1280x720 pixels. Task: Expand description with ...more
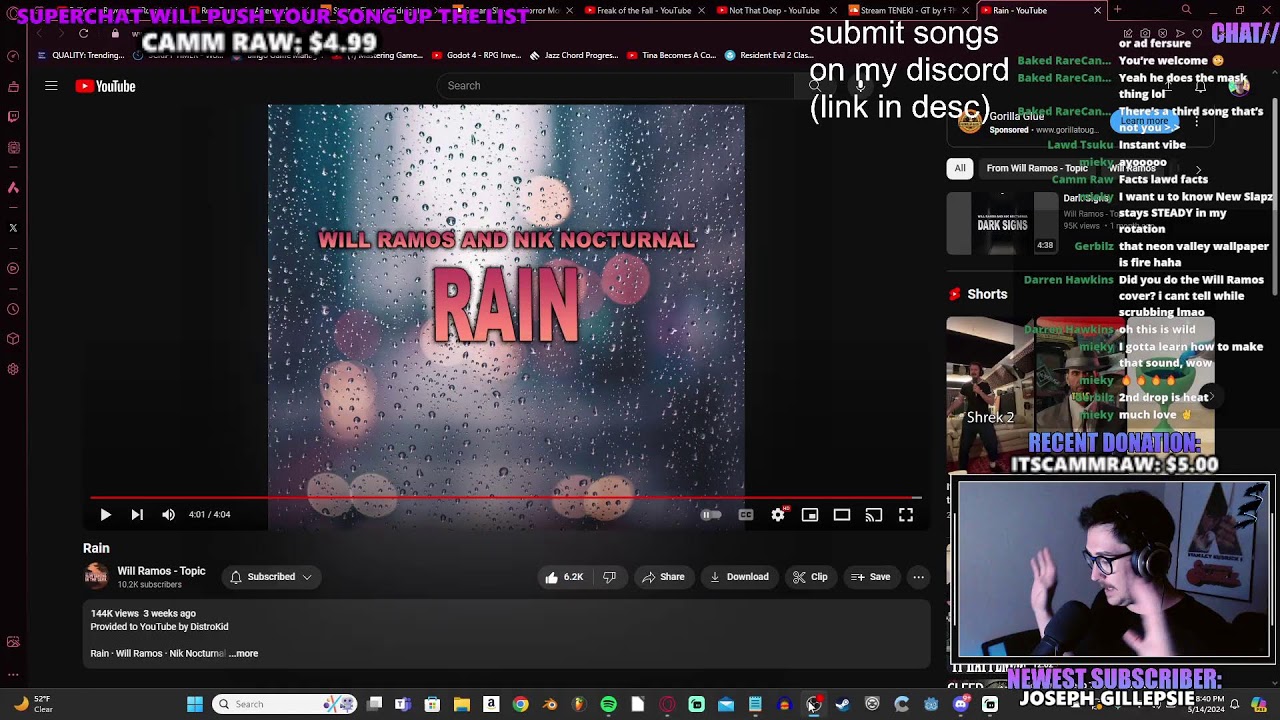pyautogui.click(x=243, y=654)
